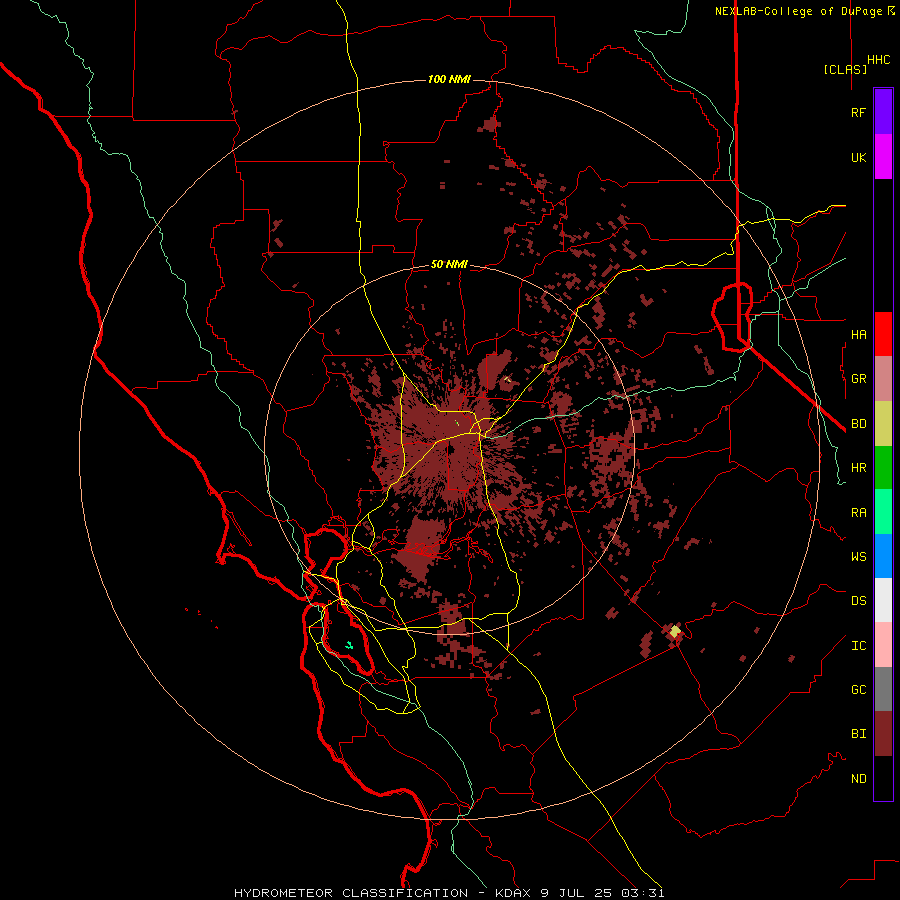Image resolution: width=900 pixels, height=900 pixels.
Task: Click the GC legend label
Action: click(858, 690)
